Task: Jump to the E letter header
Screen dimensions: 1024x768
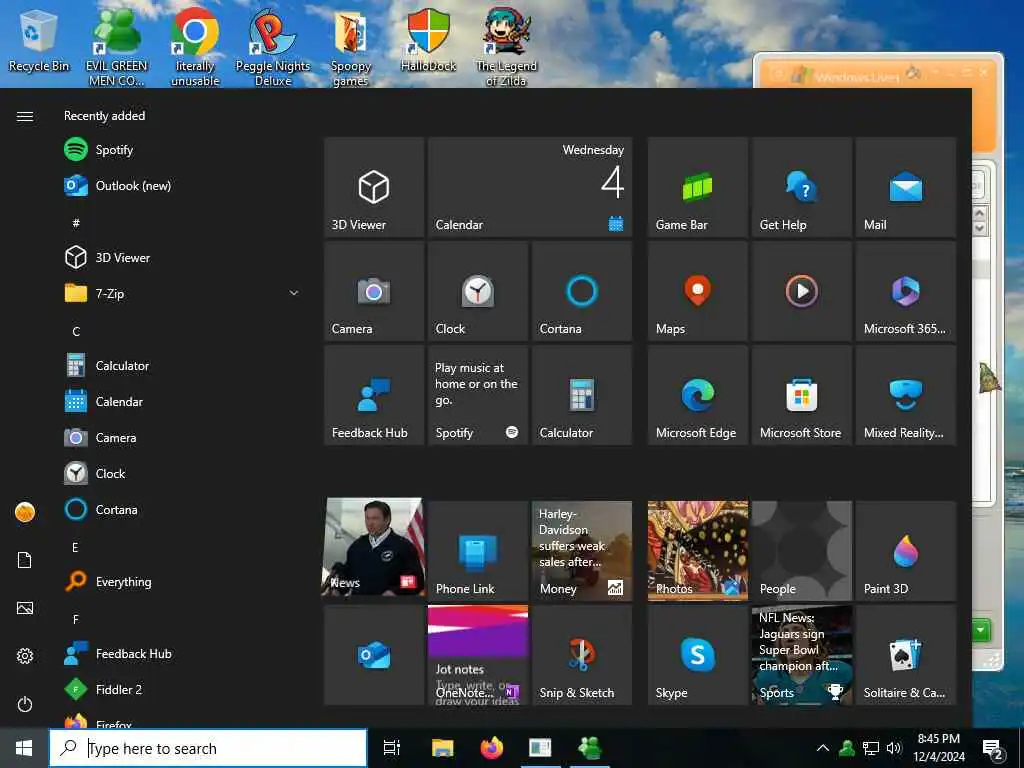Action: tap(76, 547)
